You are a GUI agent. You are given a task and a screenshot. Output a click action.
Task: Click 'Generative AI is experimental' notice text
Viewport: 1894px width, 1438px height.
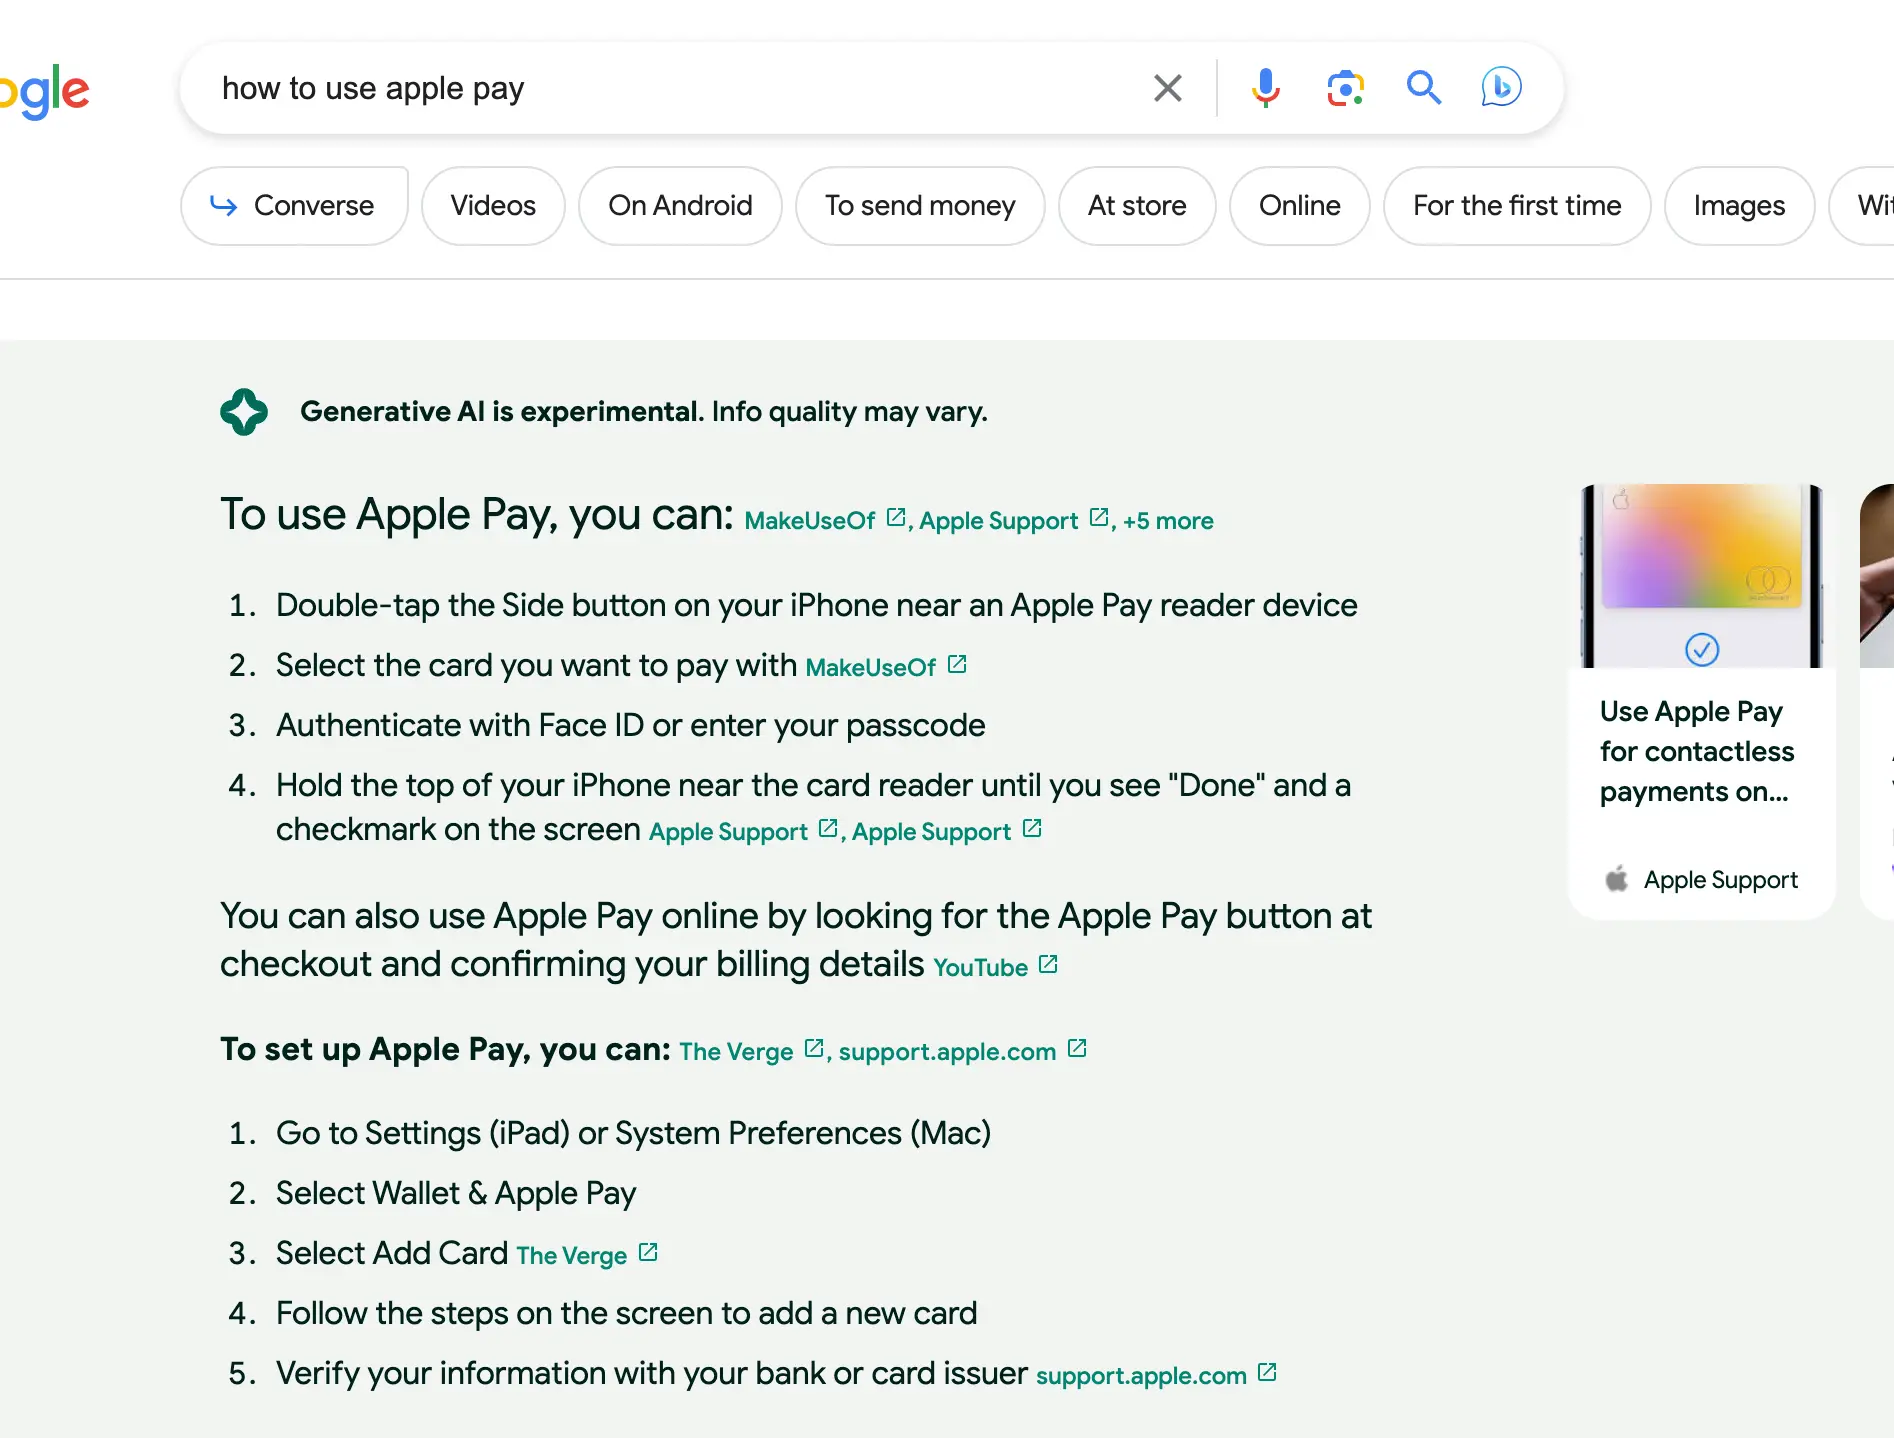(644, 412)
